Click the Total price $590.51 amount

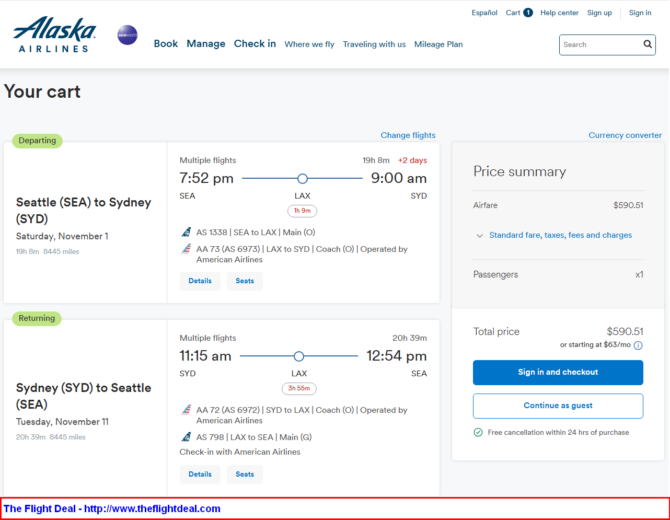click(x=625, y=331)
